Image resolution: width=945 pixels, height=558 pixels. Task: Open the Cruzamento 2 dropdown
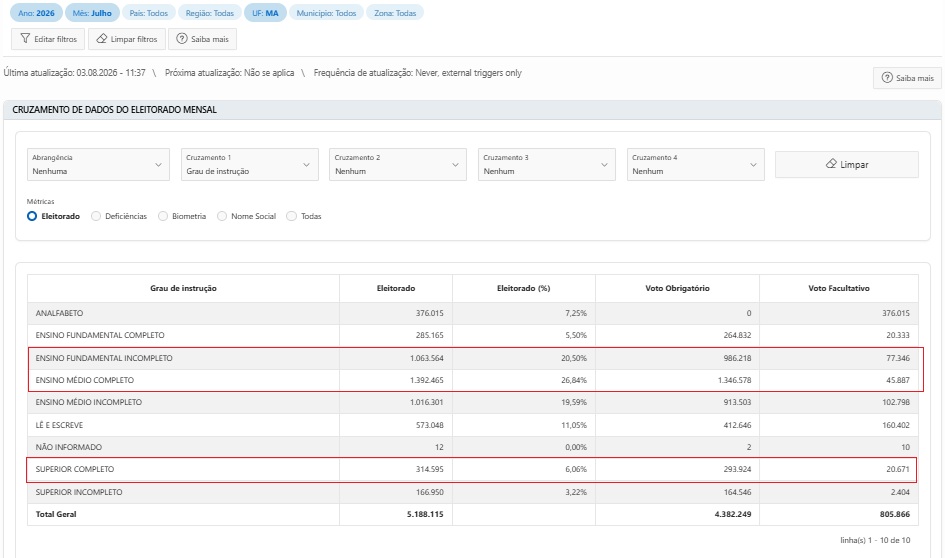click(398, 165)
